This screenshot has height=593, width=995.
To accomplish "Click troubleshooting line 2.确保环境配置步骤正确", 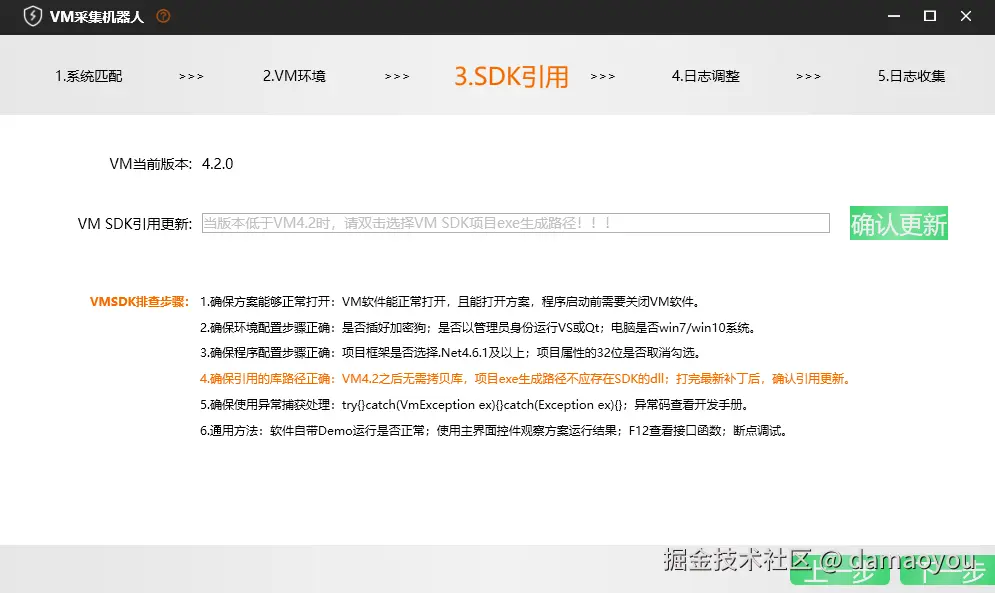I will click(x=478, y=328).
